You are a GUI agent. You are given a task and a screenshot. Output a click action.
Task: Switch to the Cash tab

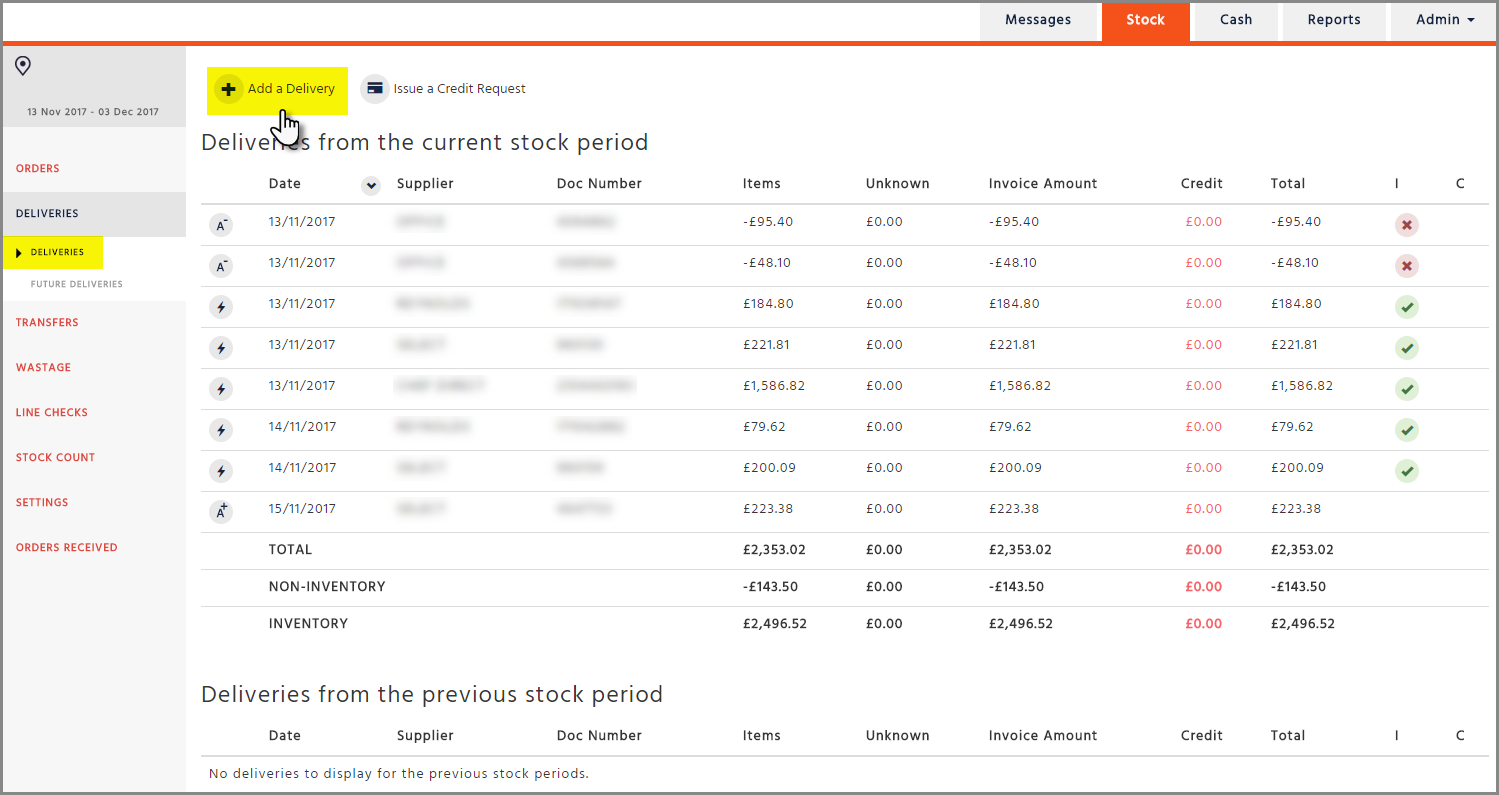1236,20
